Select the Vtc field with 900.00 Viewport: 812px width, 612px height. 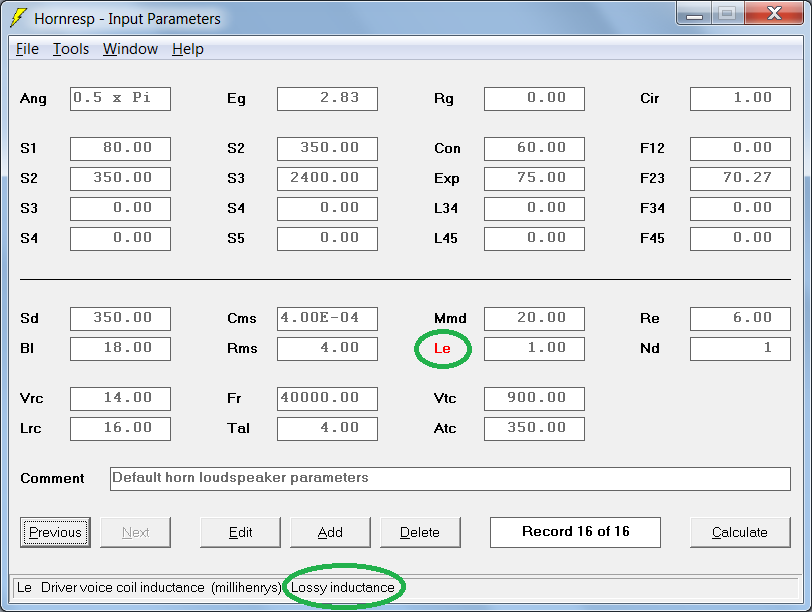534,399
